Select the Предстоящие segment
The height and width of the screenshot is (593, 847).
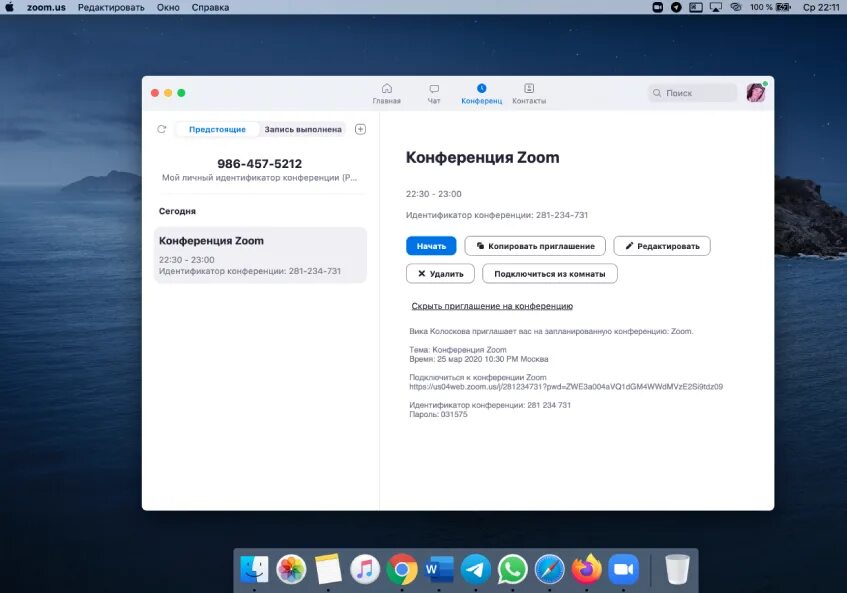(x=217, y=129)
